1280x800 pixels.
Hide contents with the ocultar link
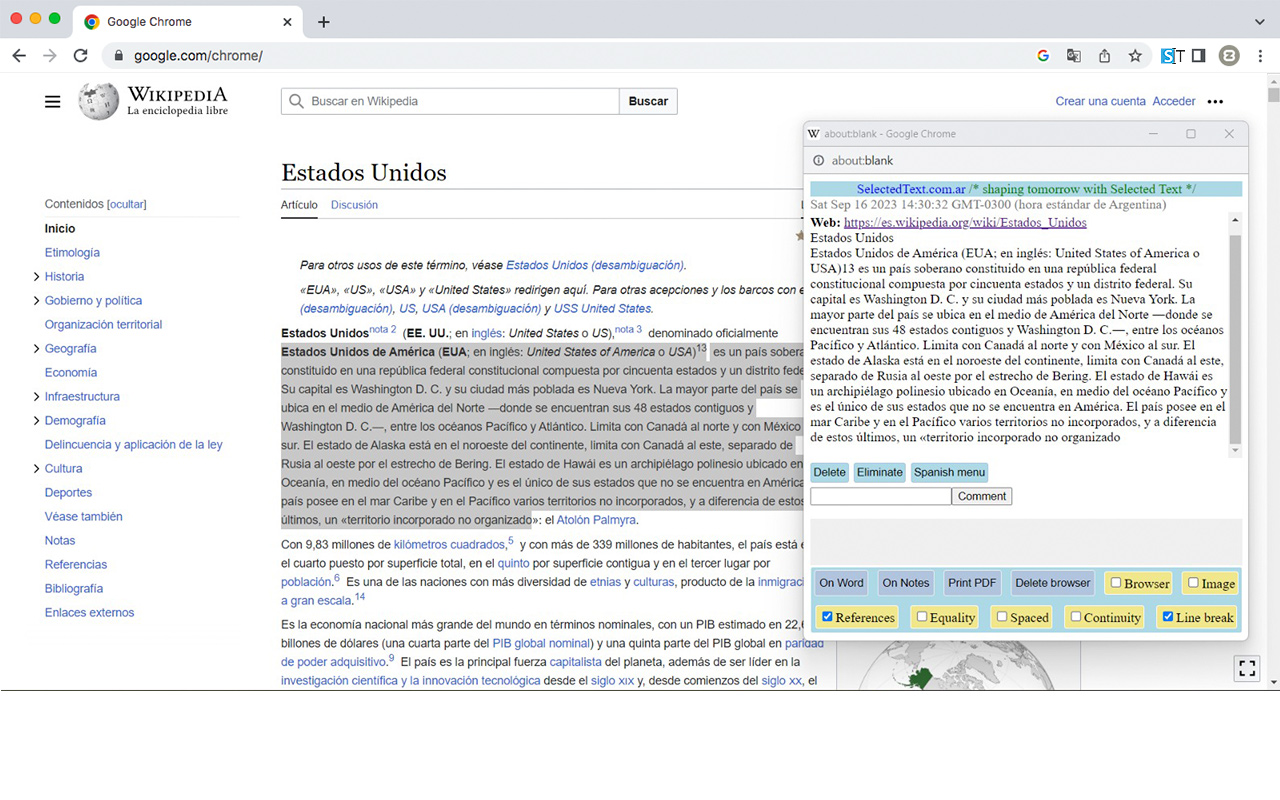click(127, 204)
